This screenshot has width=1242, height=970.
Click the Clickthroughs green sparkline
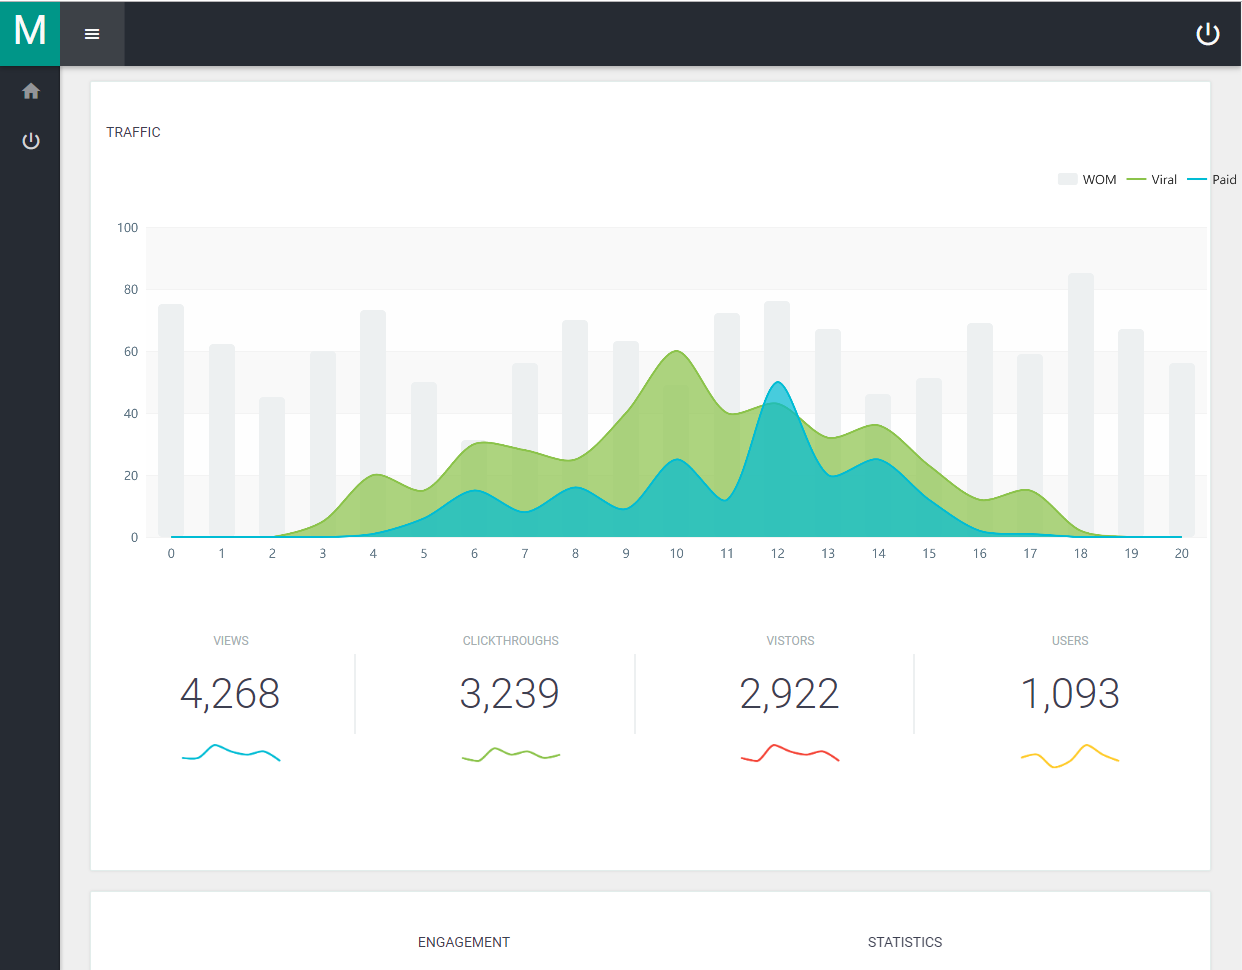(x=511, y=754)
